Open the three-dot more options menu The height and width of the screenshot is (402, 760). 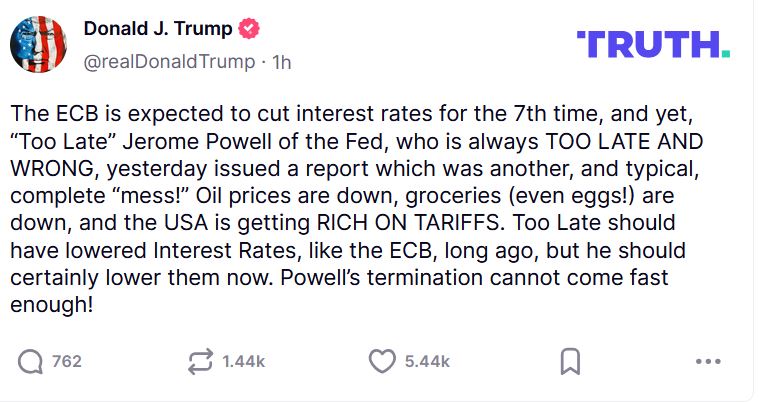pos(707,361)
